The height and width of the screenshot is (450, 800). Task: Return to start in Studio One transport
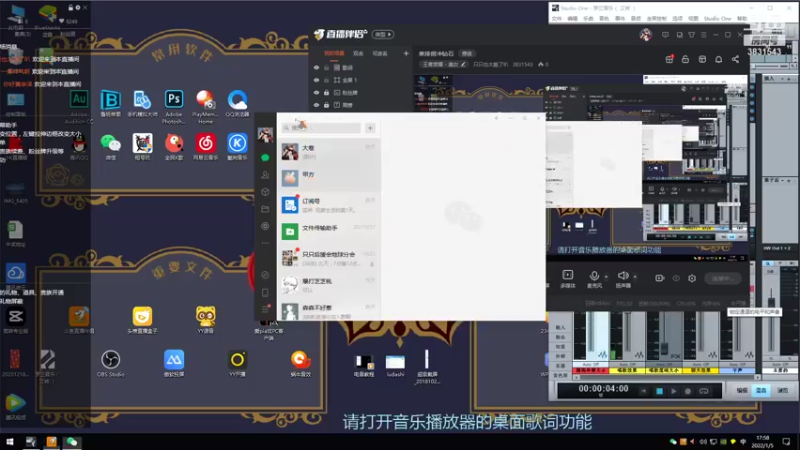pyautogui.click(x=643, y=391)
